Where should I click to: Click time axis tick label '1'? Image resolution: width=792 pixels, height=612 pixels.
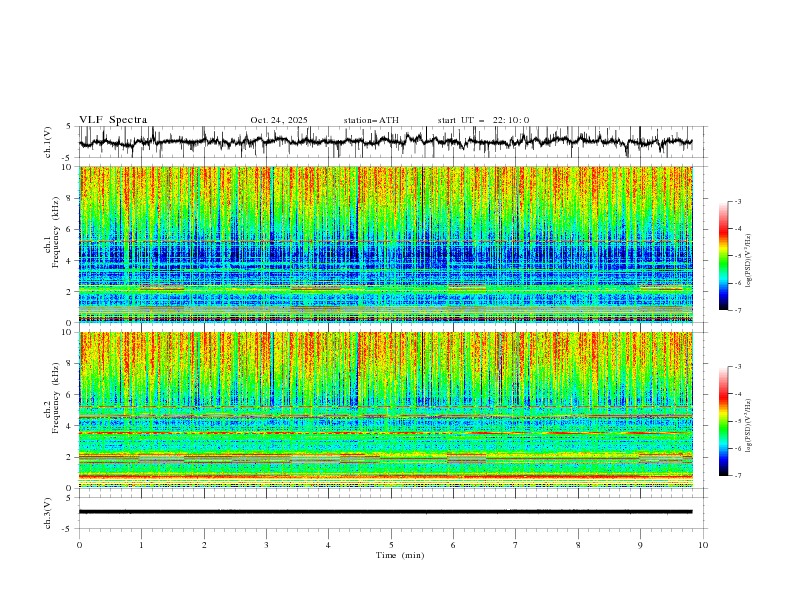pos(141,545)
